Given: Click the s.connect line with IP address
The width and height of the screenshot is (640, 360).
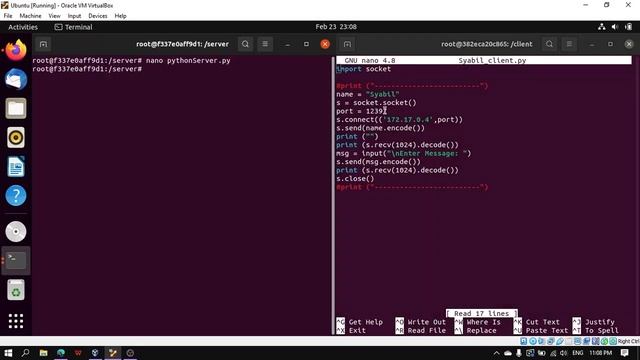Looking at the screenshot, I should [400, 120].
